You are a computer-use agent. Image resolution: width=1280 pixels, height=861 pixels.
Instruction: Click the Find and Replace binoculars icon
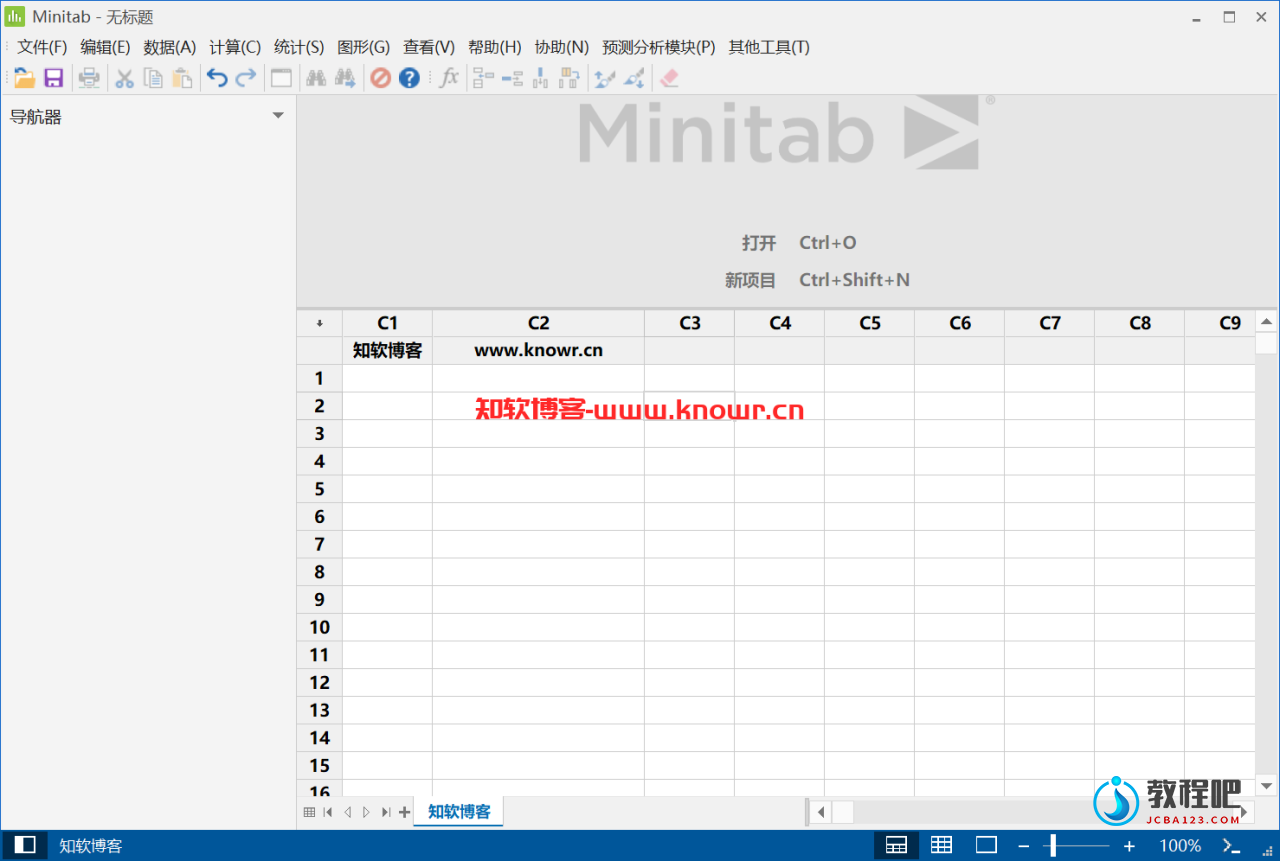tap(345, 78)
